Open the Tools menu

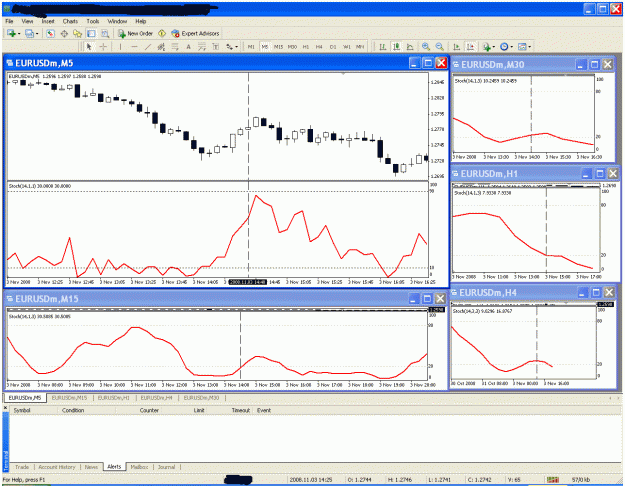(x=93, y=21)
